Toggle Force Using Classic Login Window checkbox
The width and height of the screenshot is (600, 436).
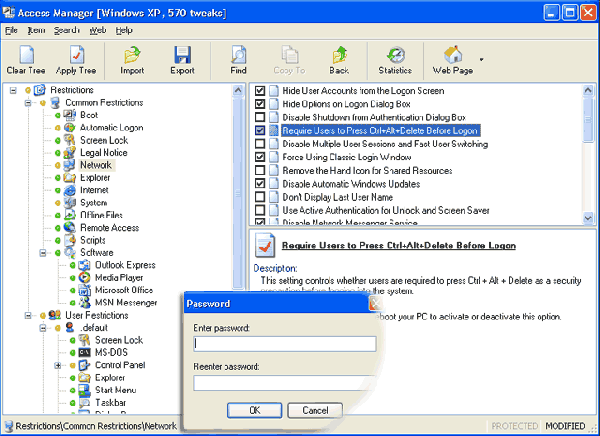(261, 157)
